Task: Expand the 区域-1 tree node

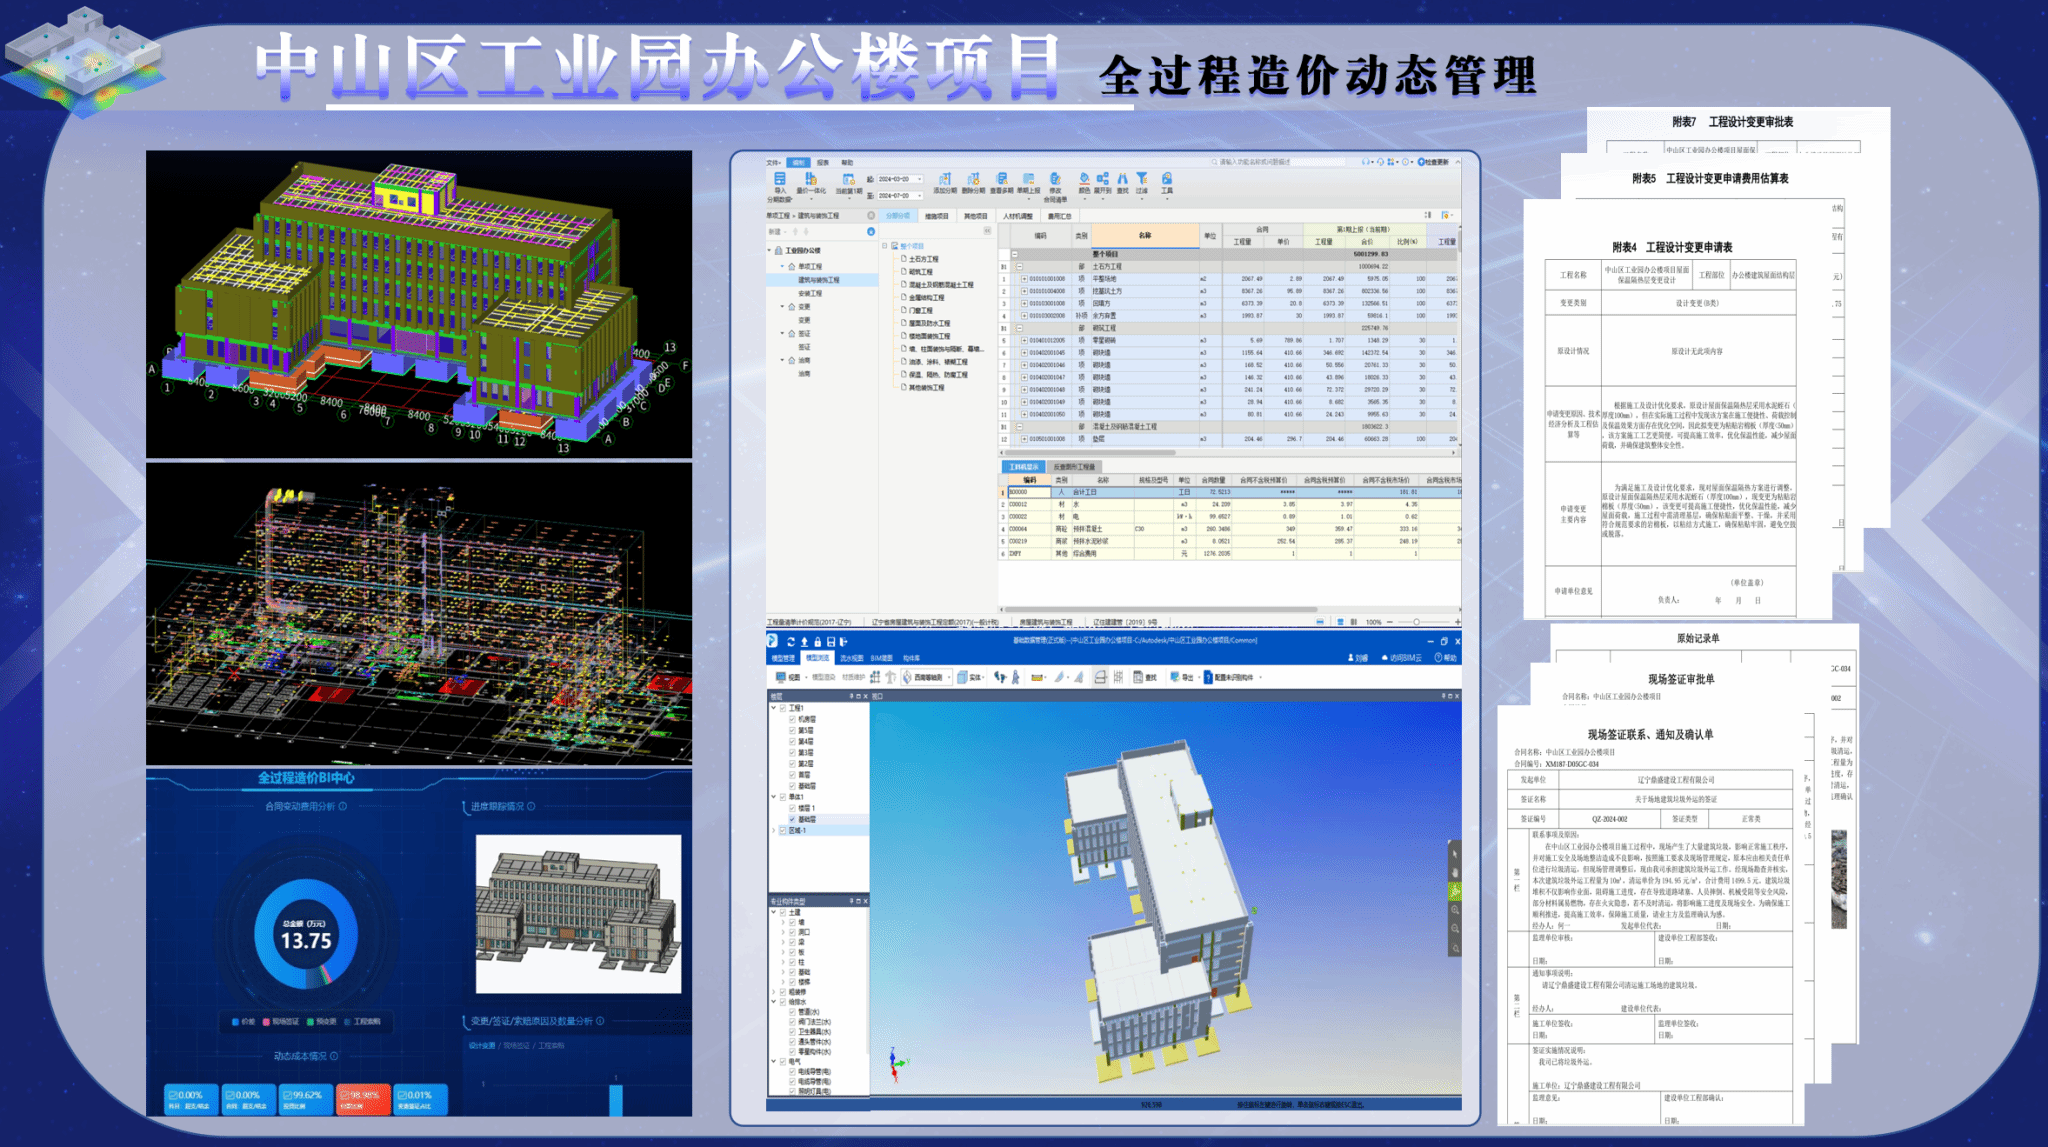Action: [773, 830]
